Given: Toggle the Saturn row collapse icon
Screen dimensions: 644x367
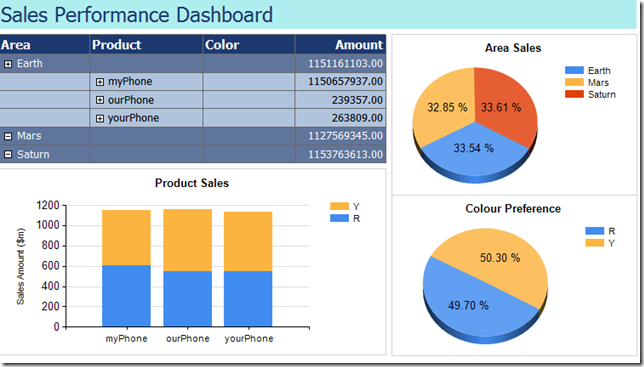Looking at the screenshot, I should [8, 154].
